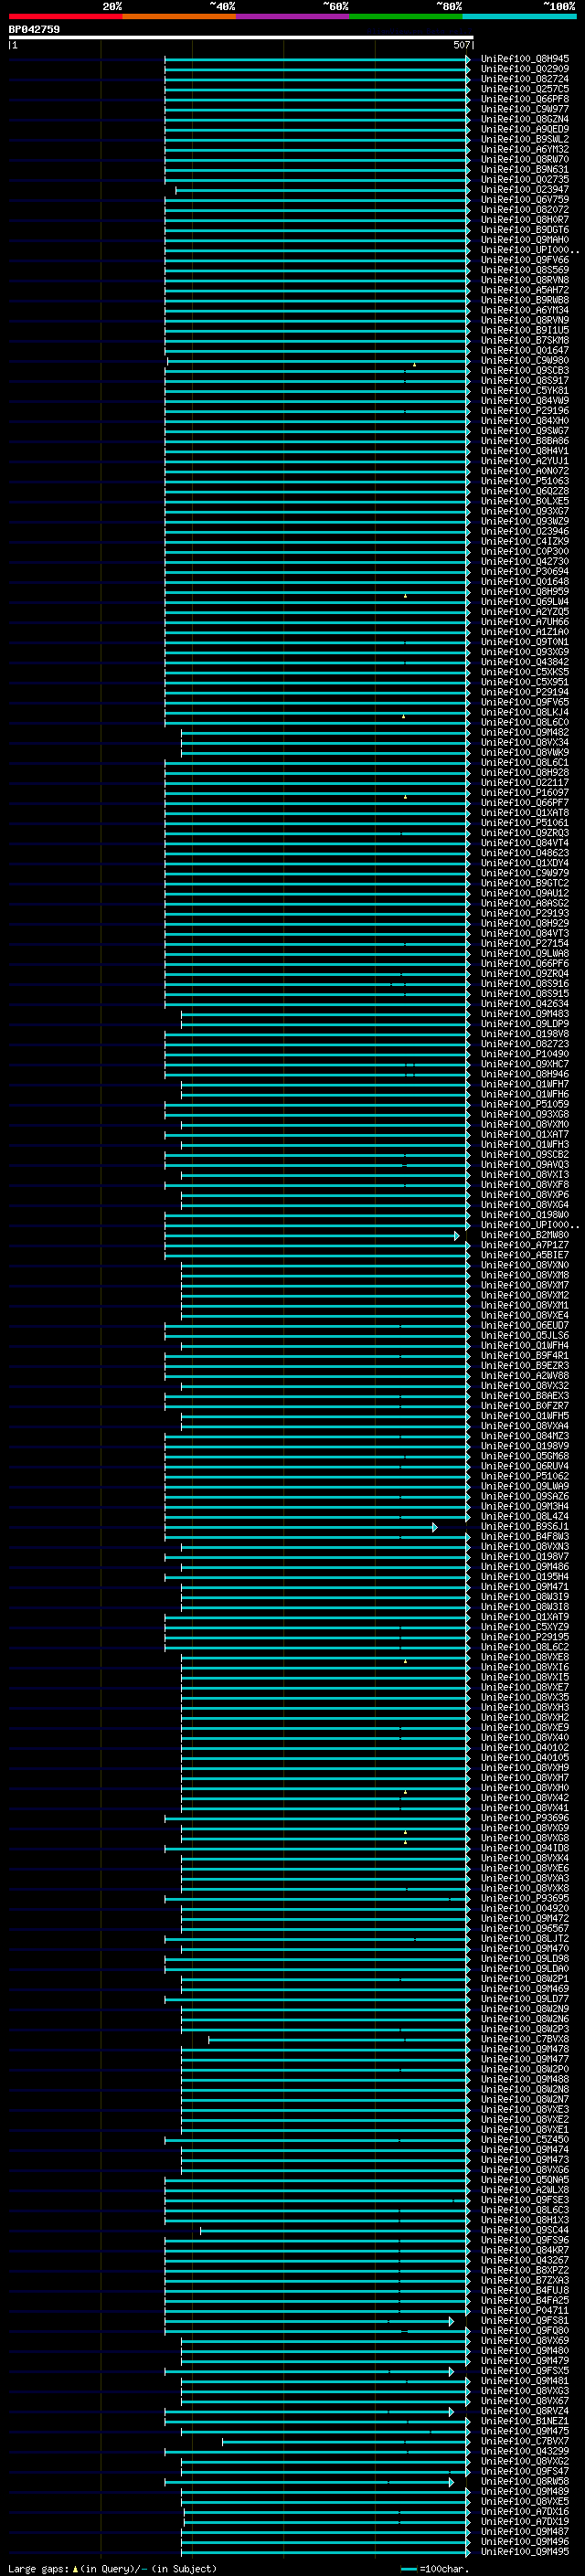Click the query end position 507
This screenshot has height=2576, width=585.
pyautogui.click(x=461, y=45)
